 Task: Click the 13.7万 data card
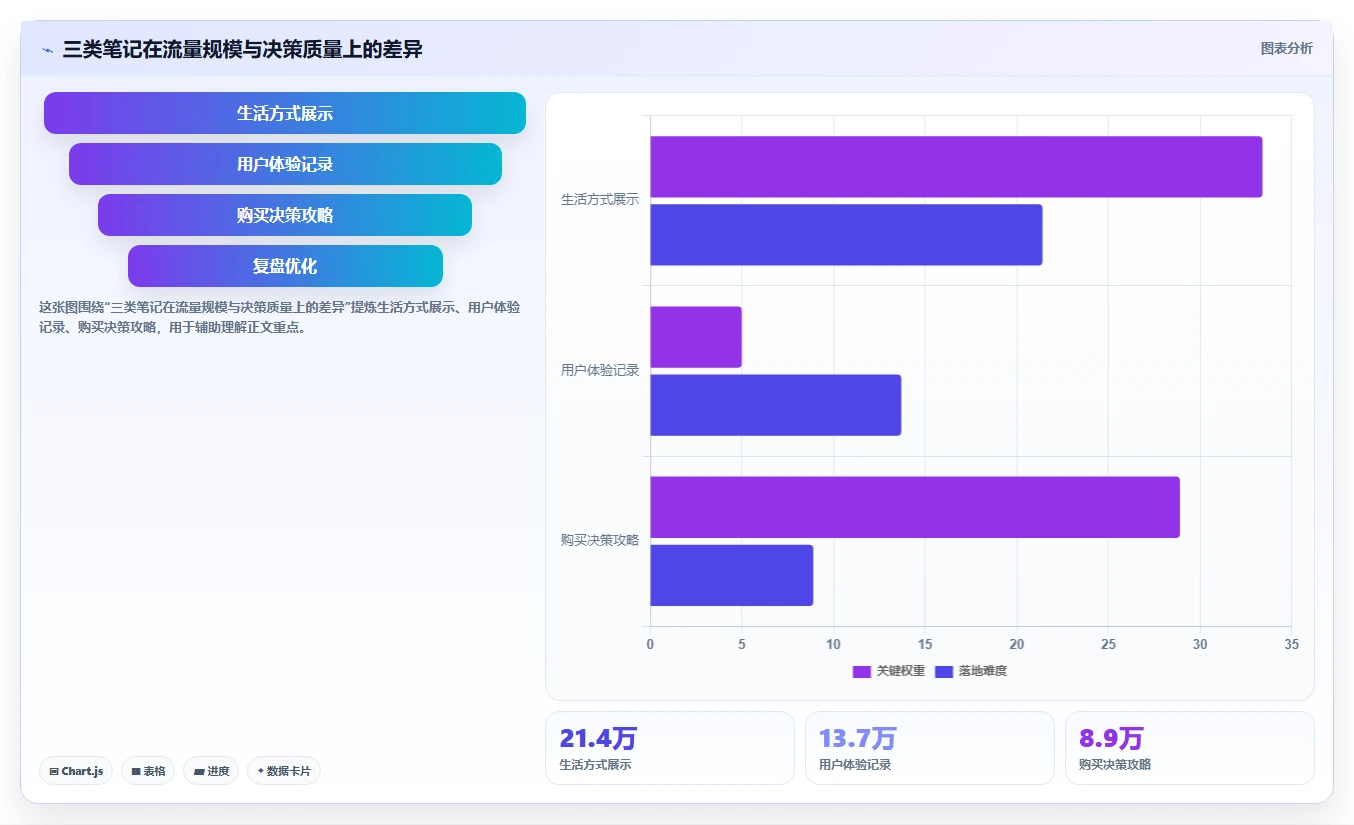[x=930, y=748]
